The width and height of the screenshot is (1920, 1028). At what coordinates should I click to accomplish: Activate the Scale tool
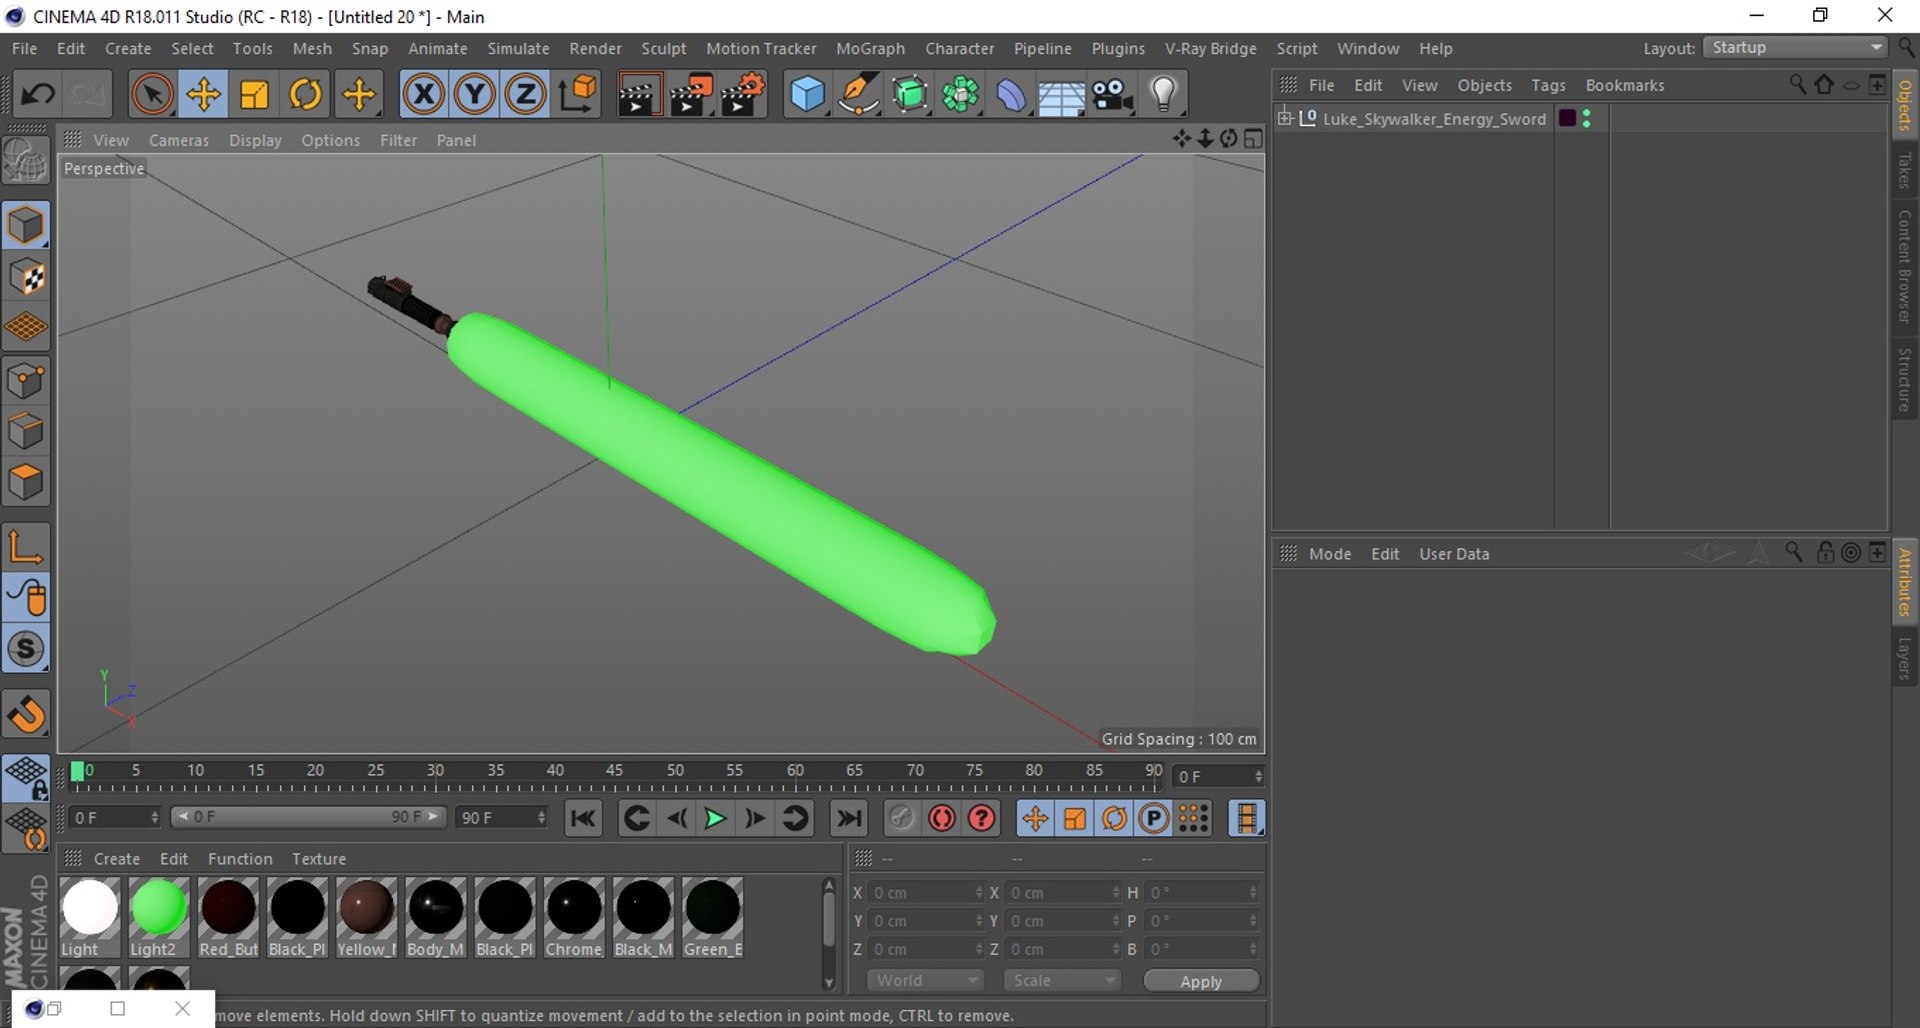(254, 95)
